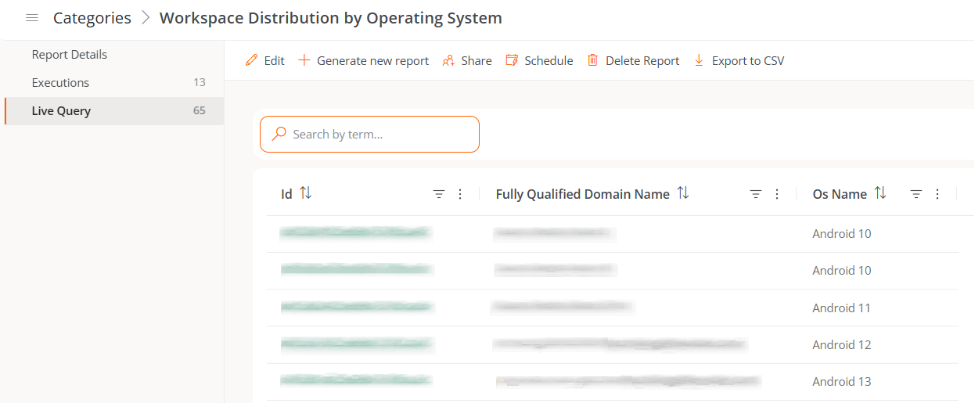Go to Categories breadcrumb

click(92, 18)
